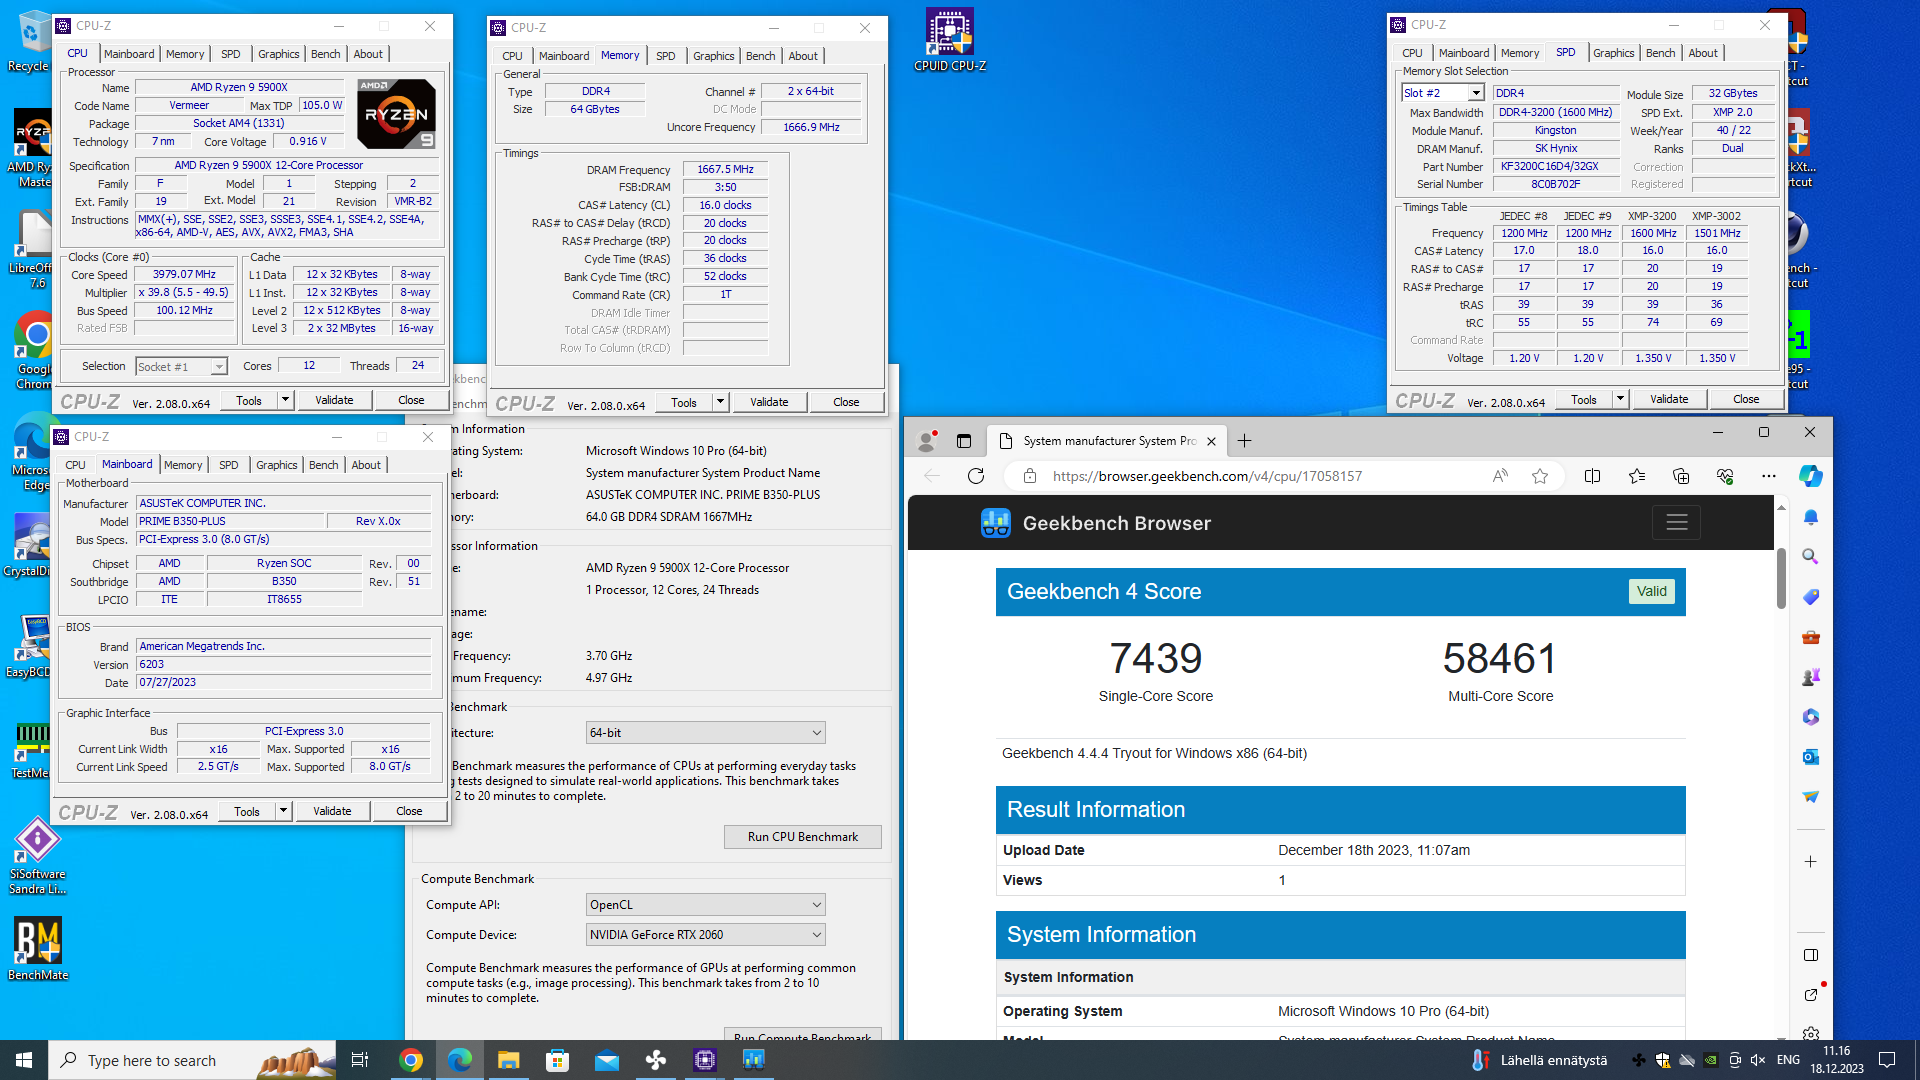
Task: Open Task View on taskbar
Action: coord(360,1060)
